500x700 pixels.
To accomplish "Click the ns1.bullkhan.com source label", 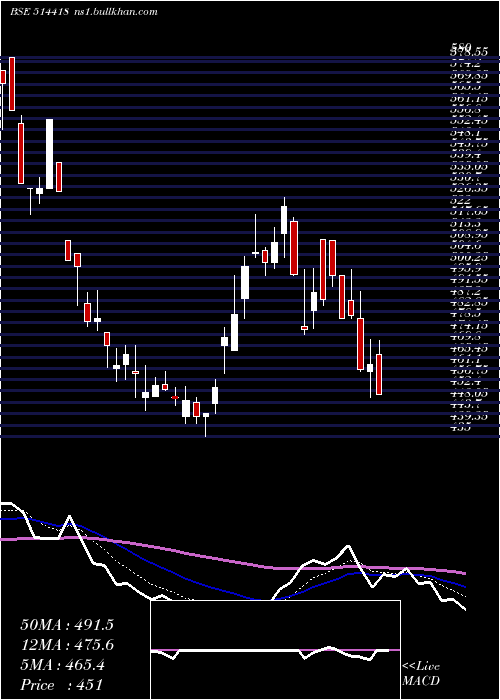I will (114, 12).
